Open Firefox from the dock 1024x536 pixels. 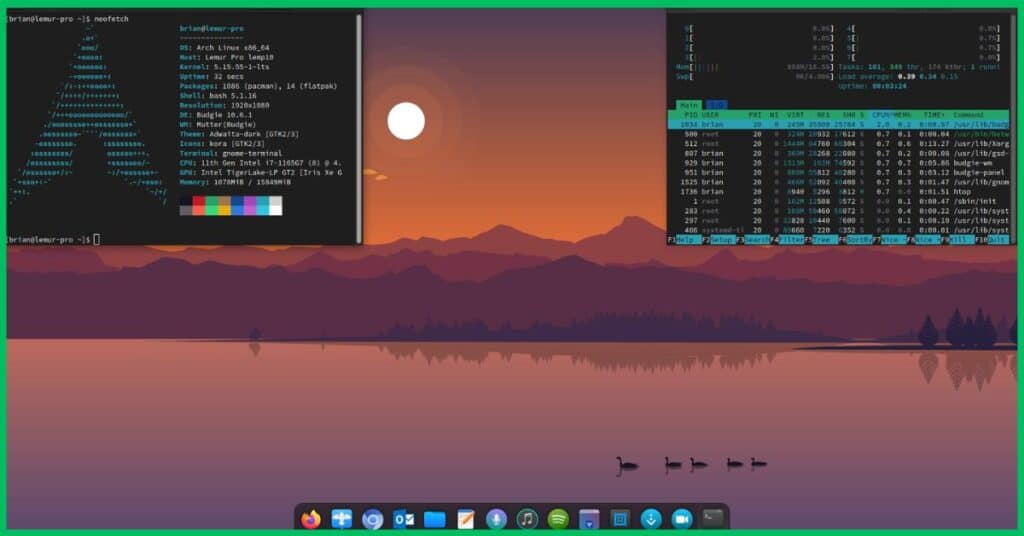point(311,519)
